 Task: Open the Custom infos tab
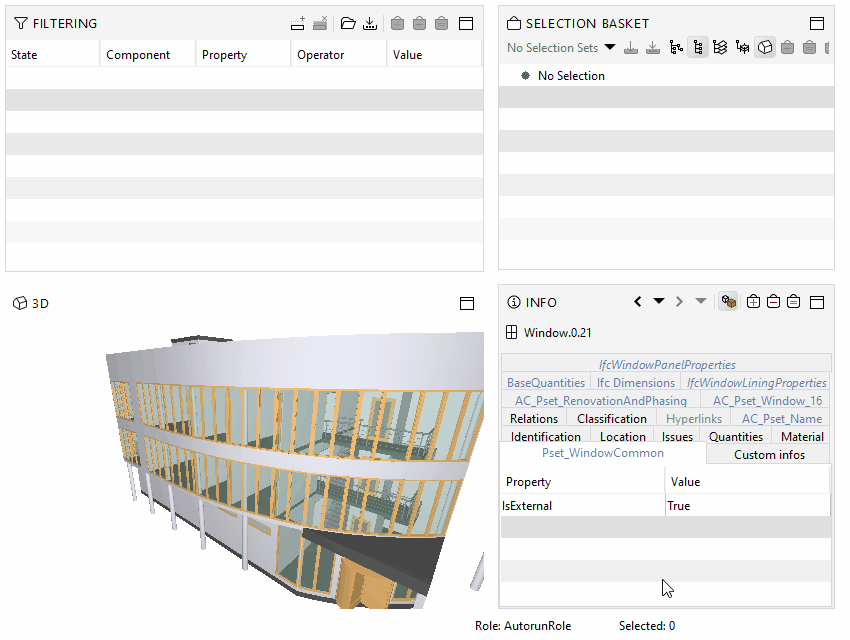(x=769, y=455)
